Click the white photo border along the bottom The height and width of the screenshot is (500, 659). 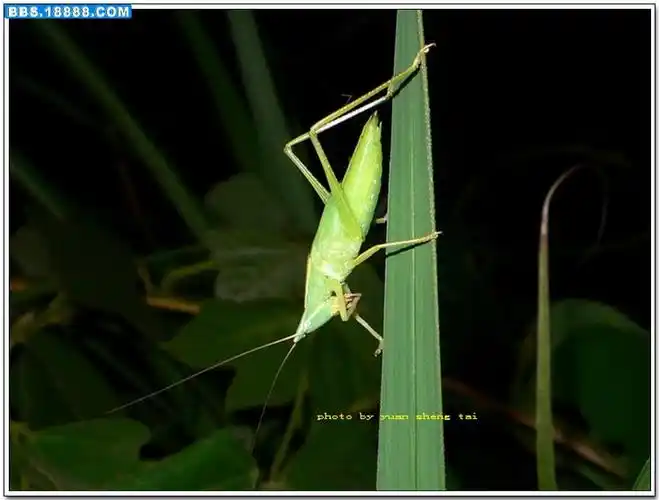[330, 494]
